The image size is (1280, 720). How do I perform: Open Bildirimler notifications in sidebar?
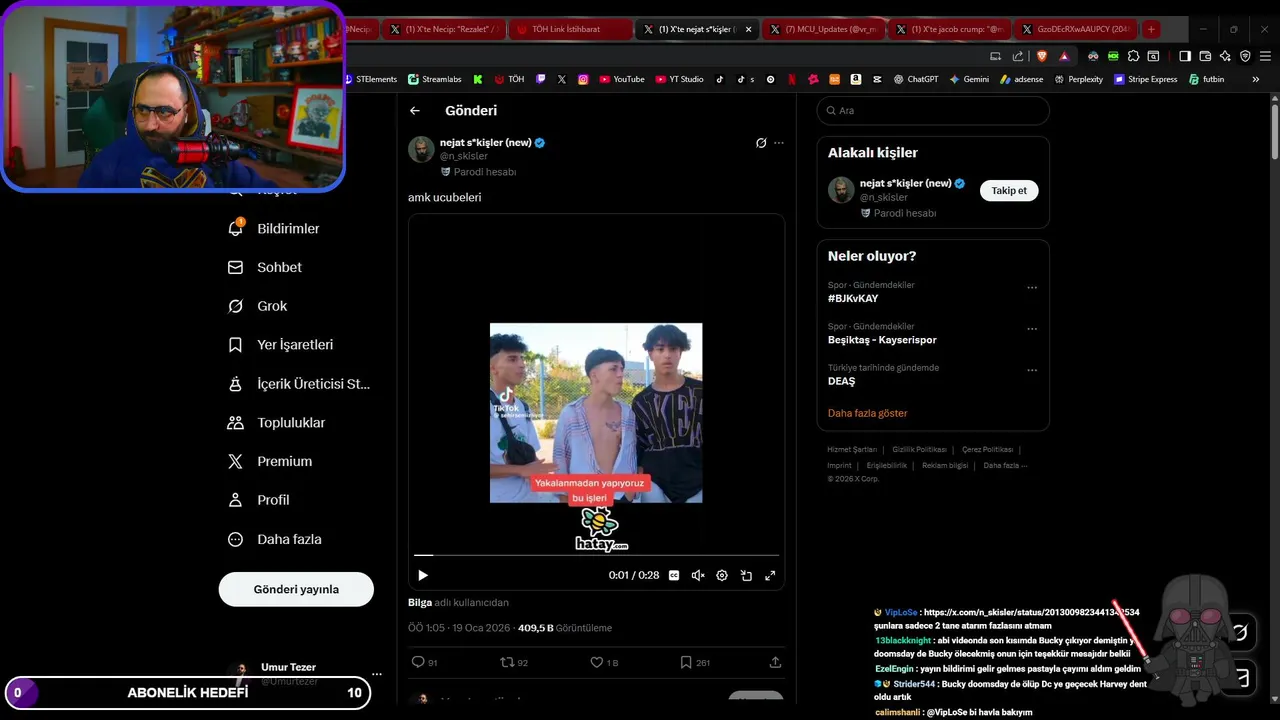(274, 229)
